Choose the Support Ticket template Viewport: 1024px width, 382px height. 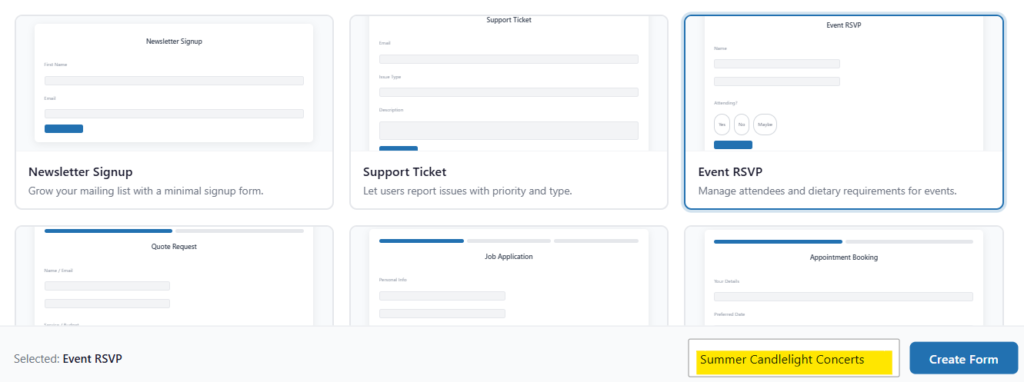pos(509,112)
